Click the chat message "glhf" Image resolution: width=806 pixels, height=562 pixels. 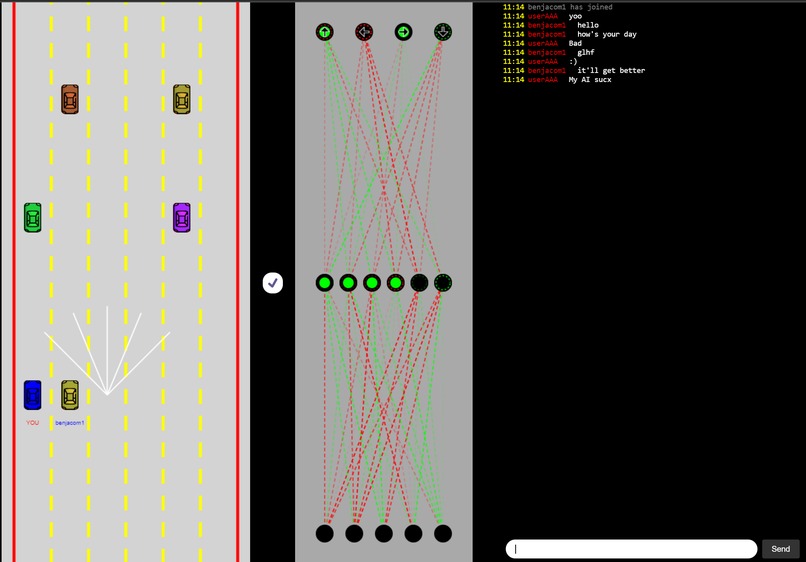point(585,52)
